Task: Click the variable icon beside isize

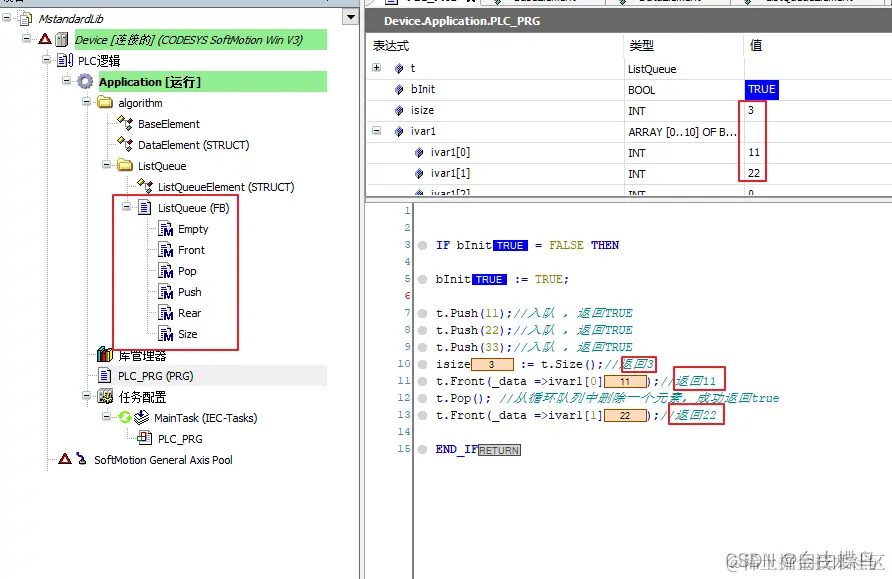Action: [399, 110]
